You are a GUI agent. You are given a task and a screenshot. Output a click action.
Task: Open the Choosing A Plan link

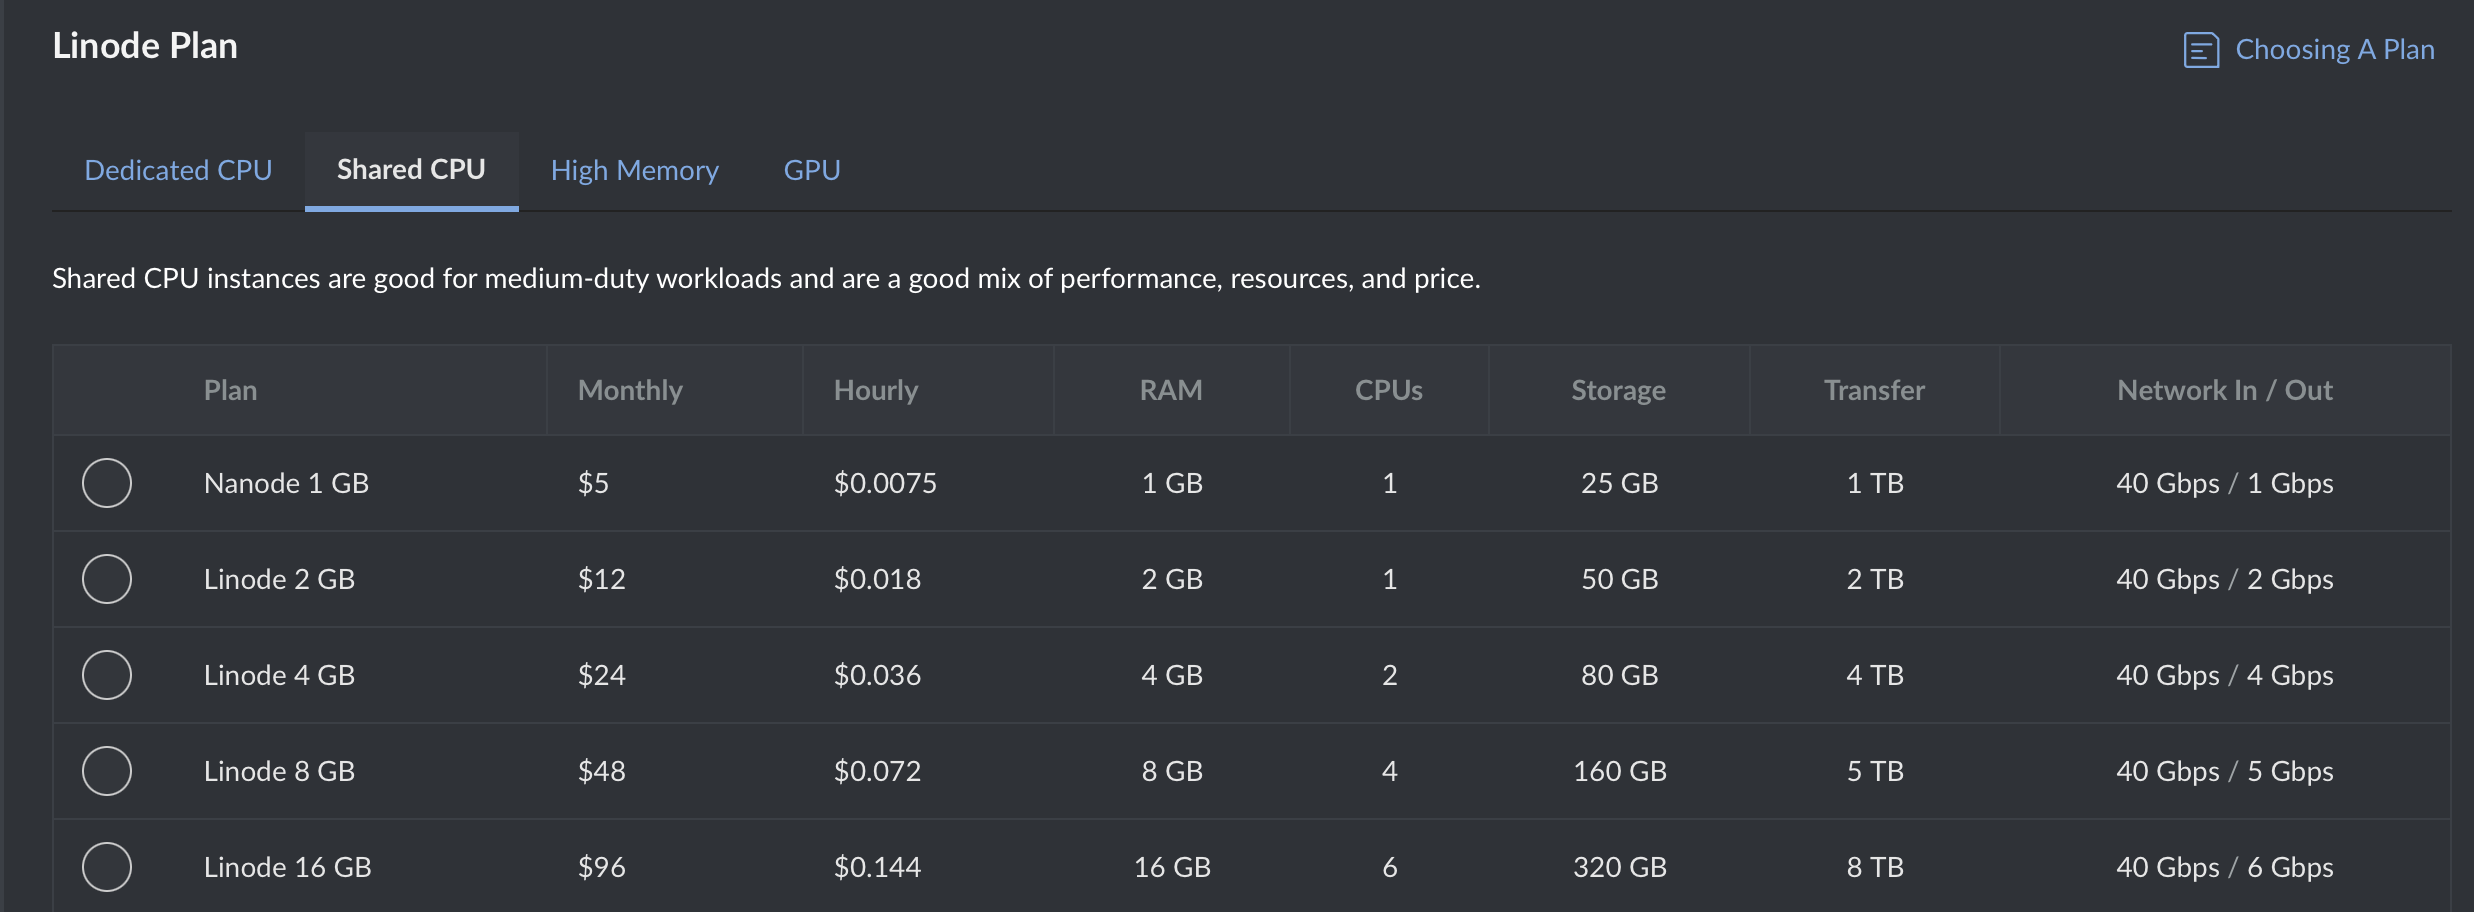coord(2334,50)
